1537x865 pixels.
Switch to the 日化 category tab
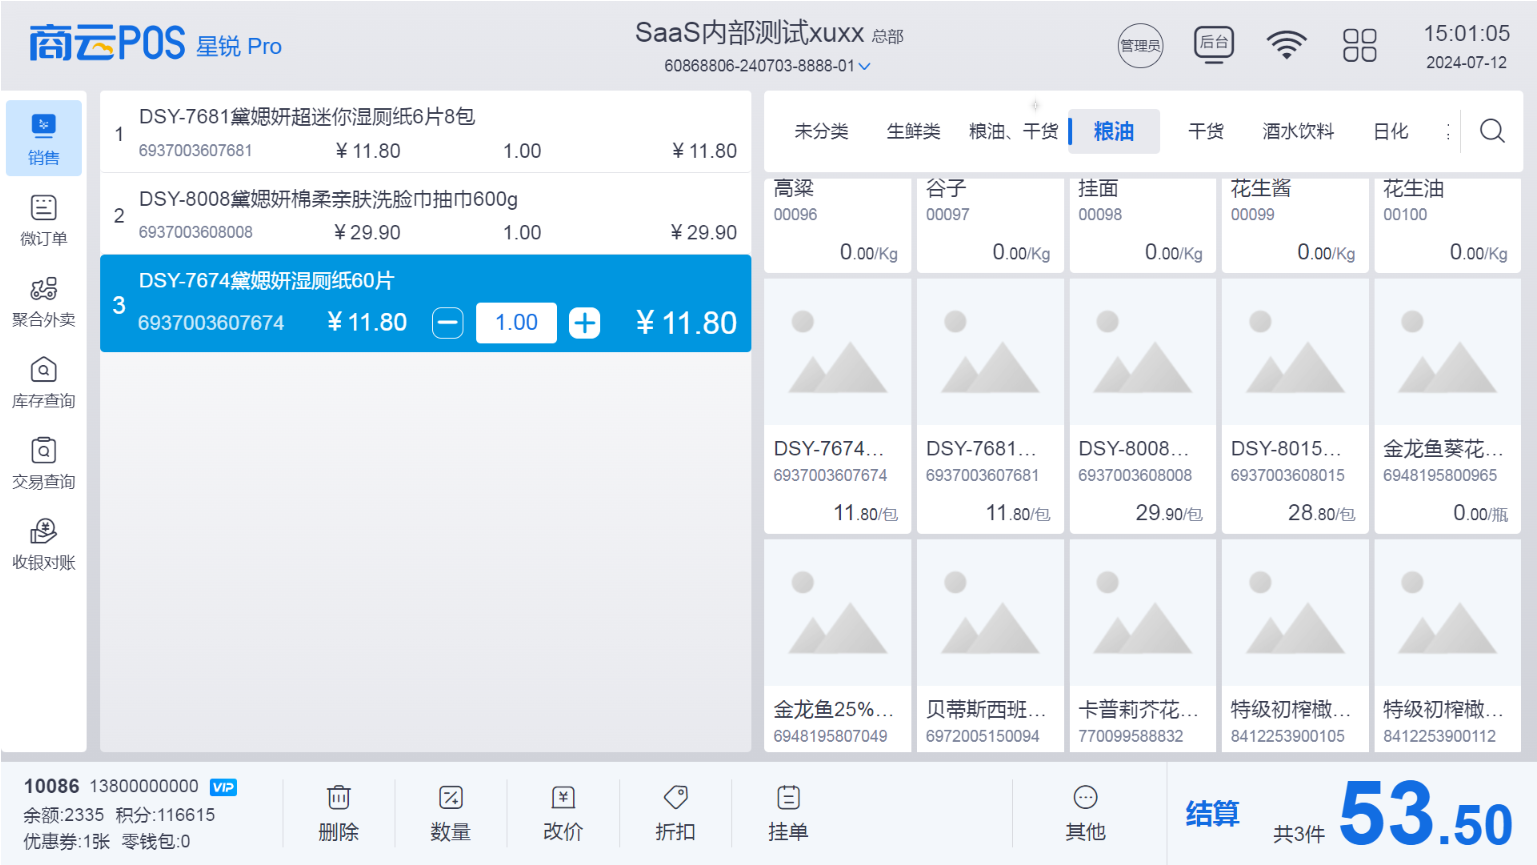(x=1390, y=131)
